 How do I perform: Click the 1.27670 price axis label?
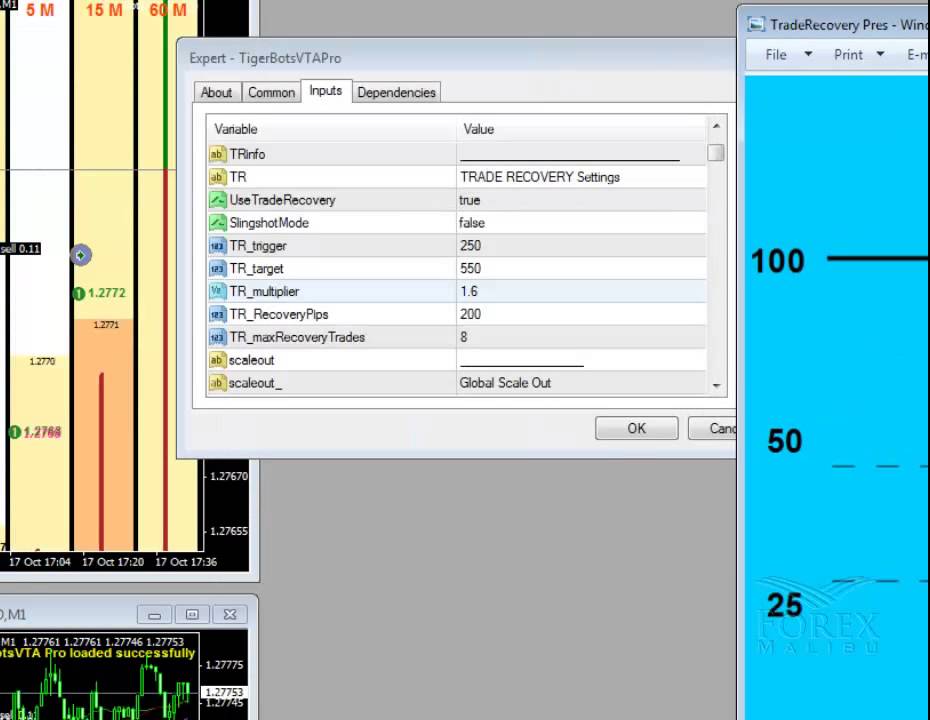click(x=229, y=476)
